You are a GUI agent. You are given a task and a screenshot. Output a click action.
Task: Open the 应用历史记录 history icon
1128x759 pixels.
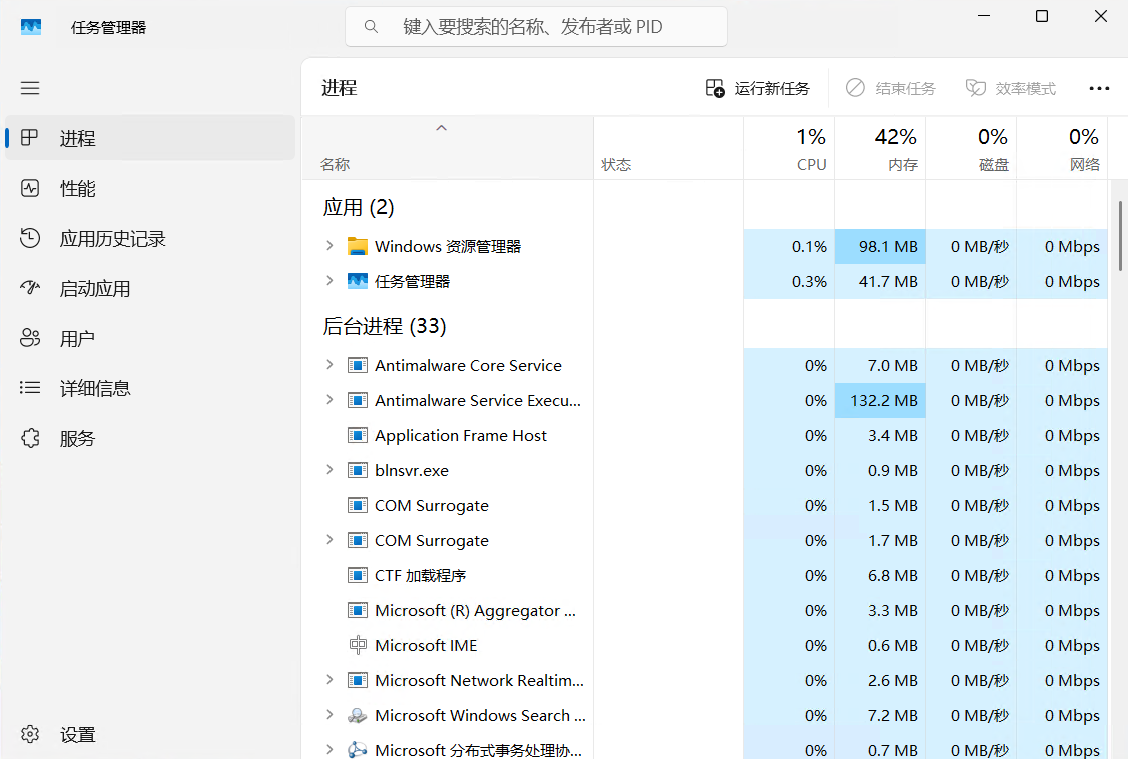[30, 238]
